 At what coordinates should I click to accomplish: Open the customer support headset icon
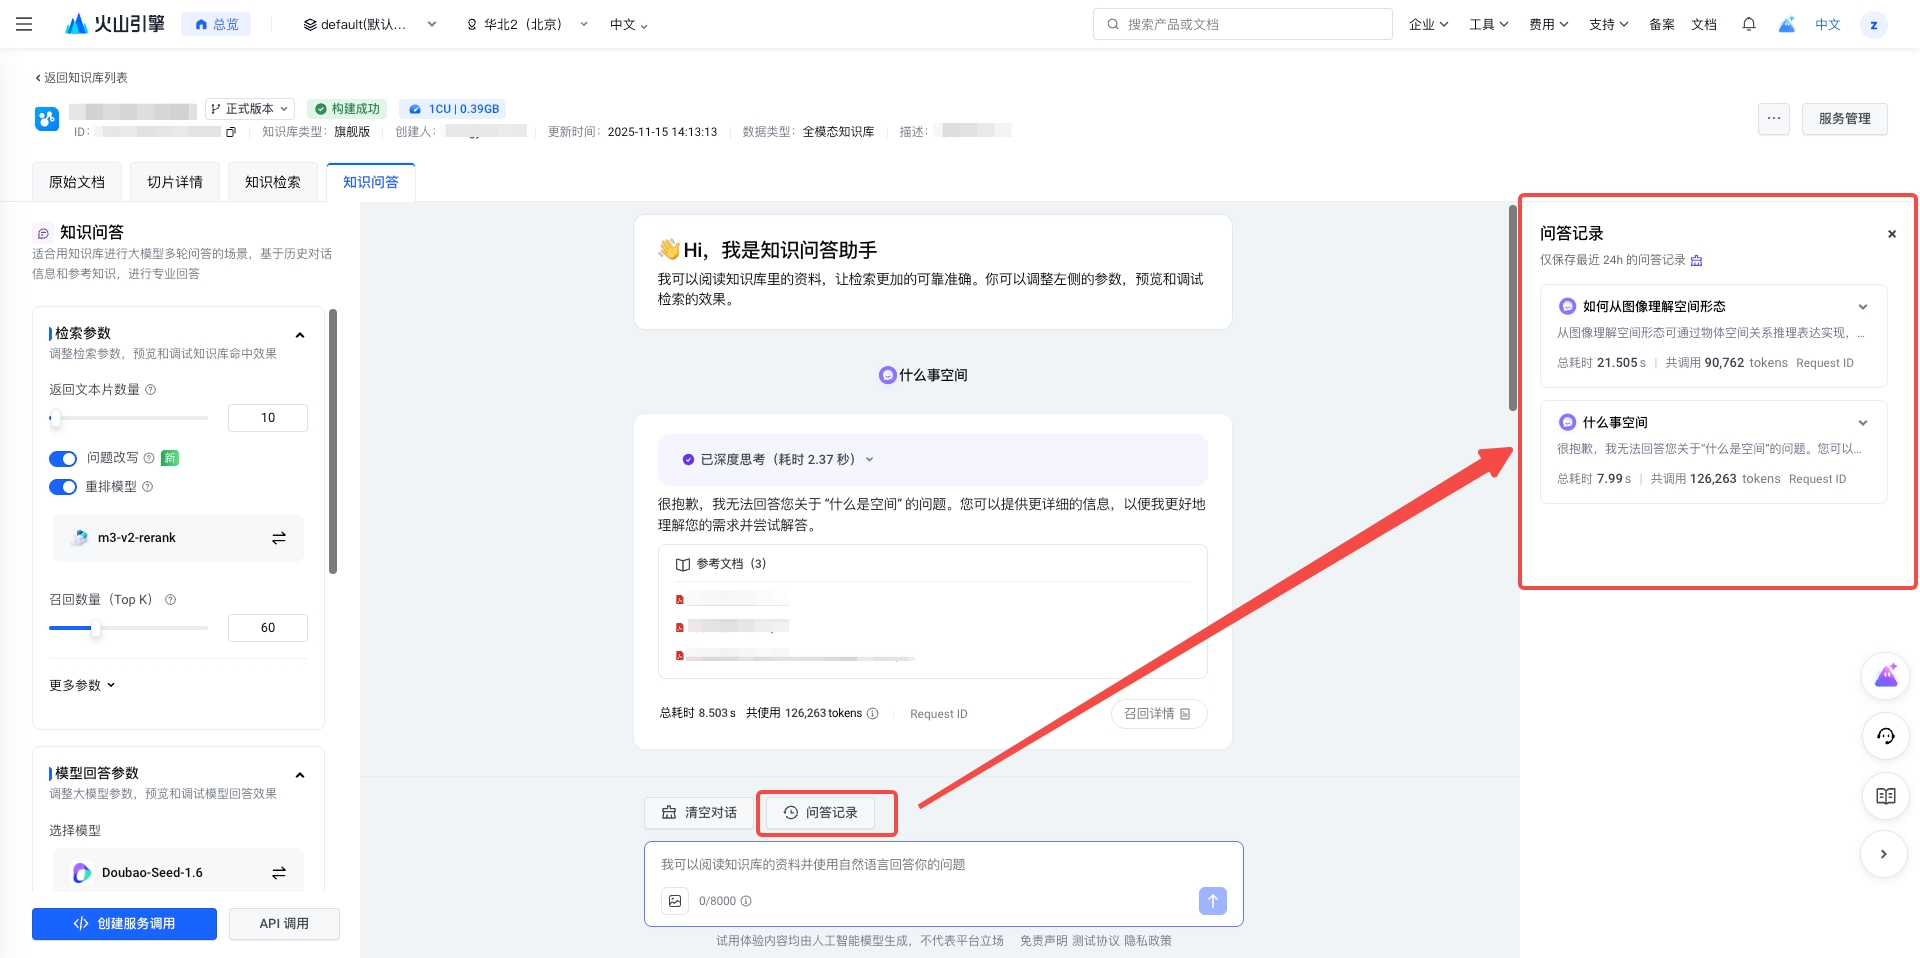click(1885, 736)
